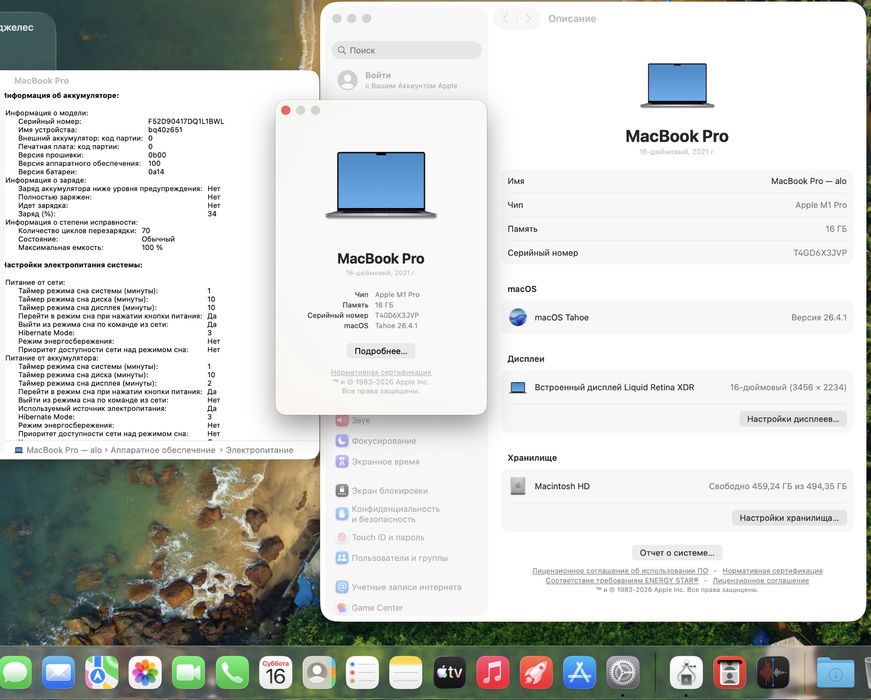Screen dimensions: 871x700
Task: Launch FaceTime from the Dock
Action: tap(188, 672)
